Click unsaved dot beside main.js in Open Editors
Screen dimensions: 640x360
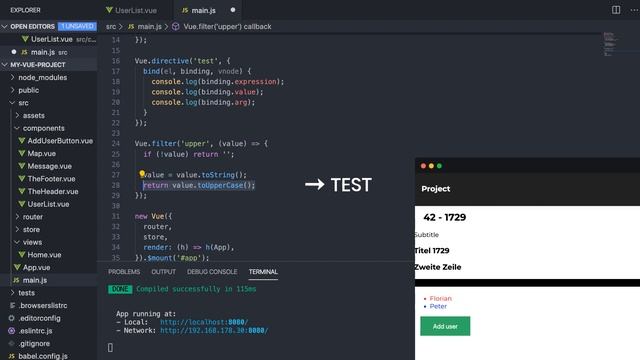pos(14,52)
